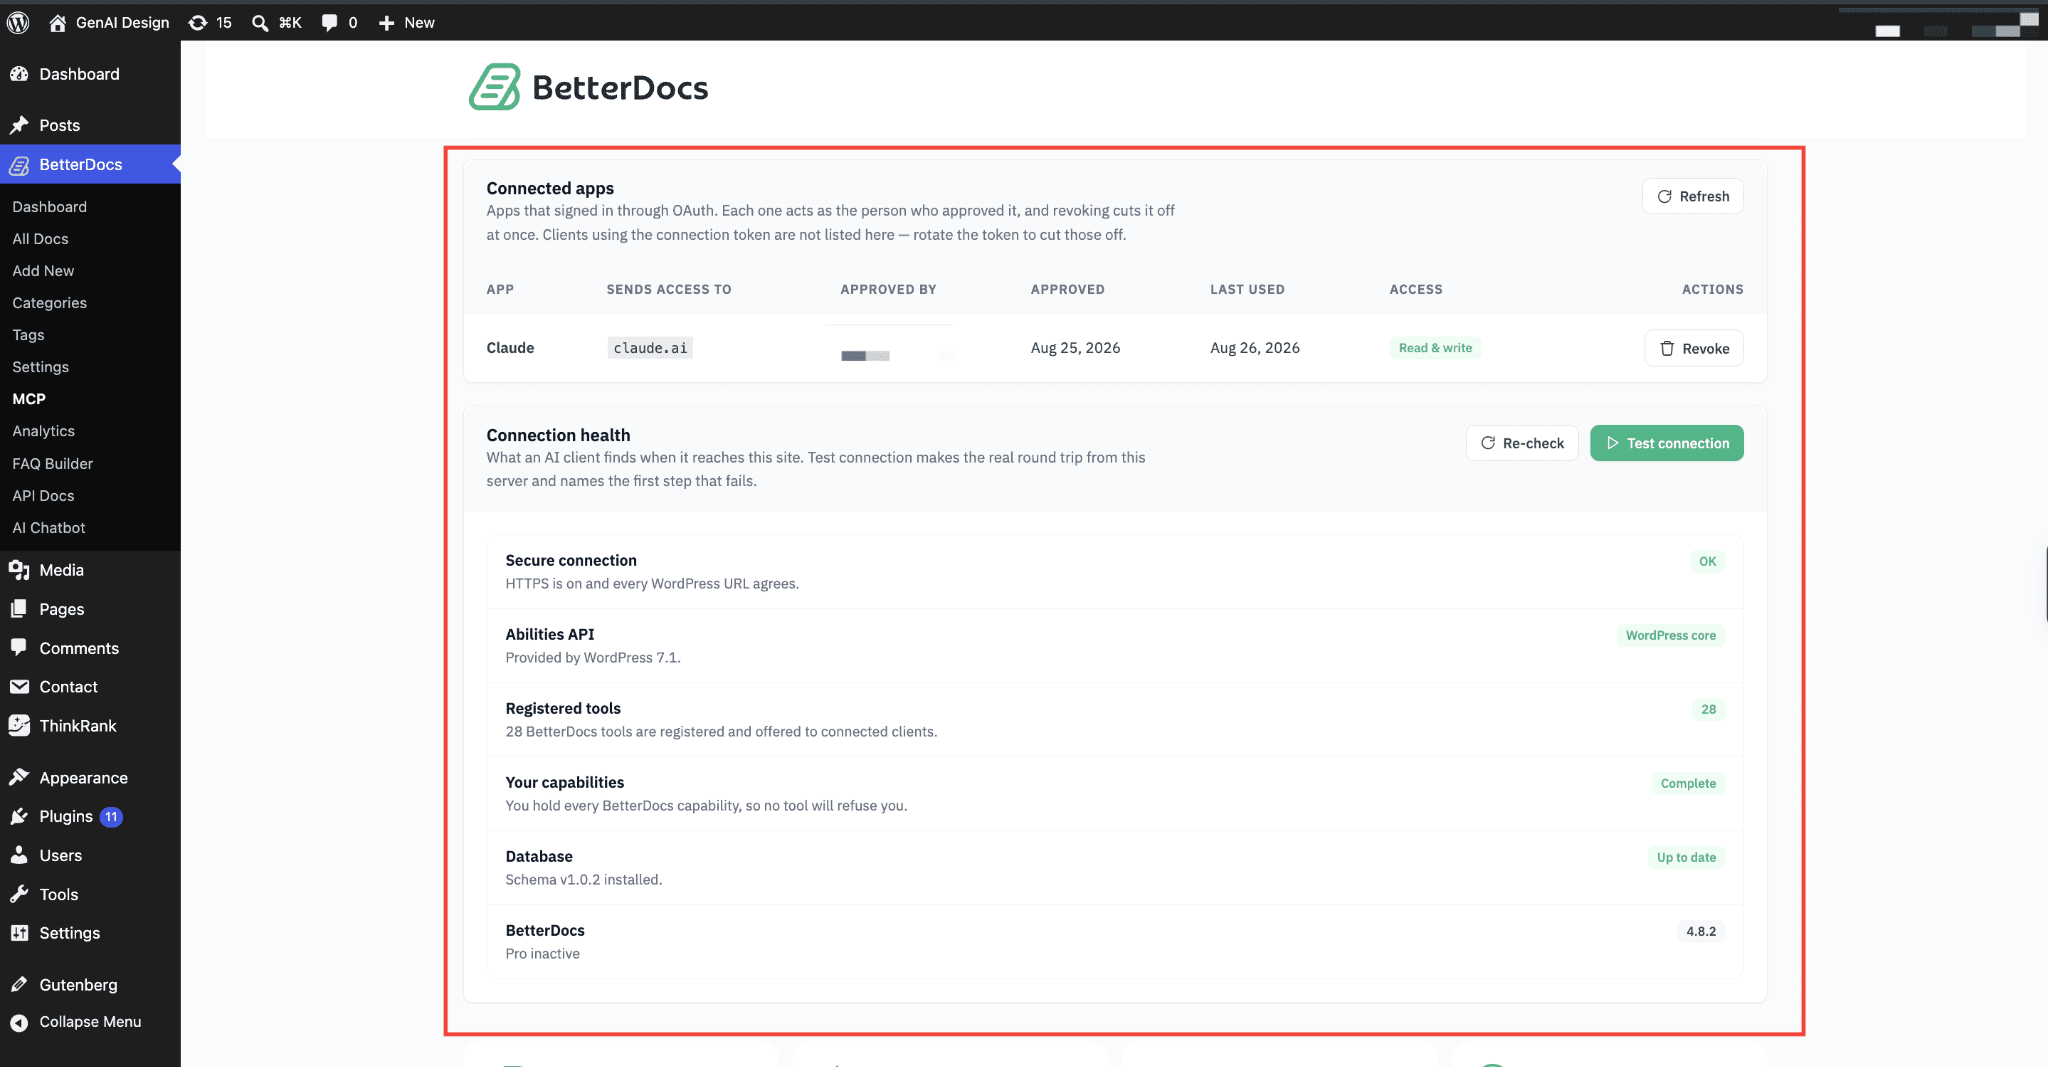This screenshot has height=1067, width=2048.
Task: Click the Aug 26, 2026 last used date
Action: (1255, 348)
